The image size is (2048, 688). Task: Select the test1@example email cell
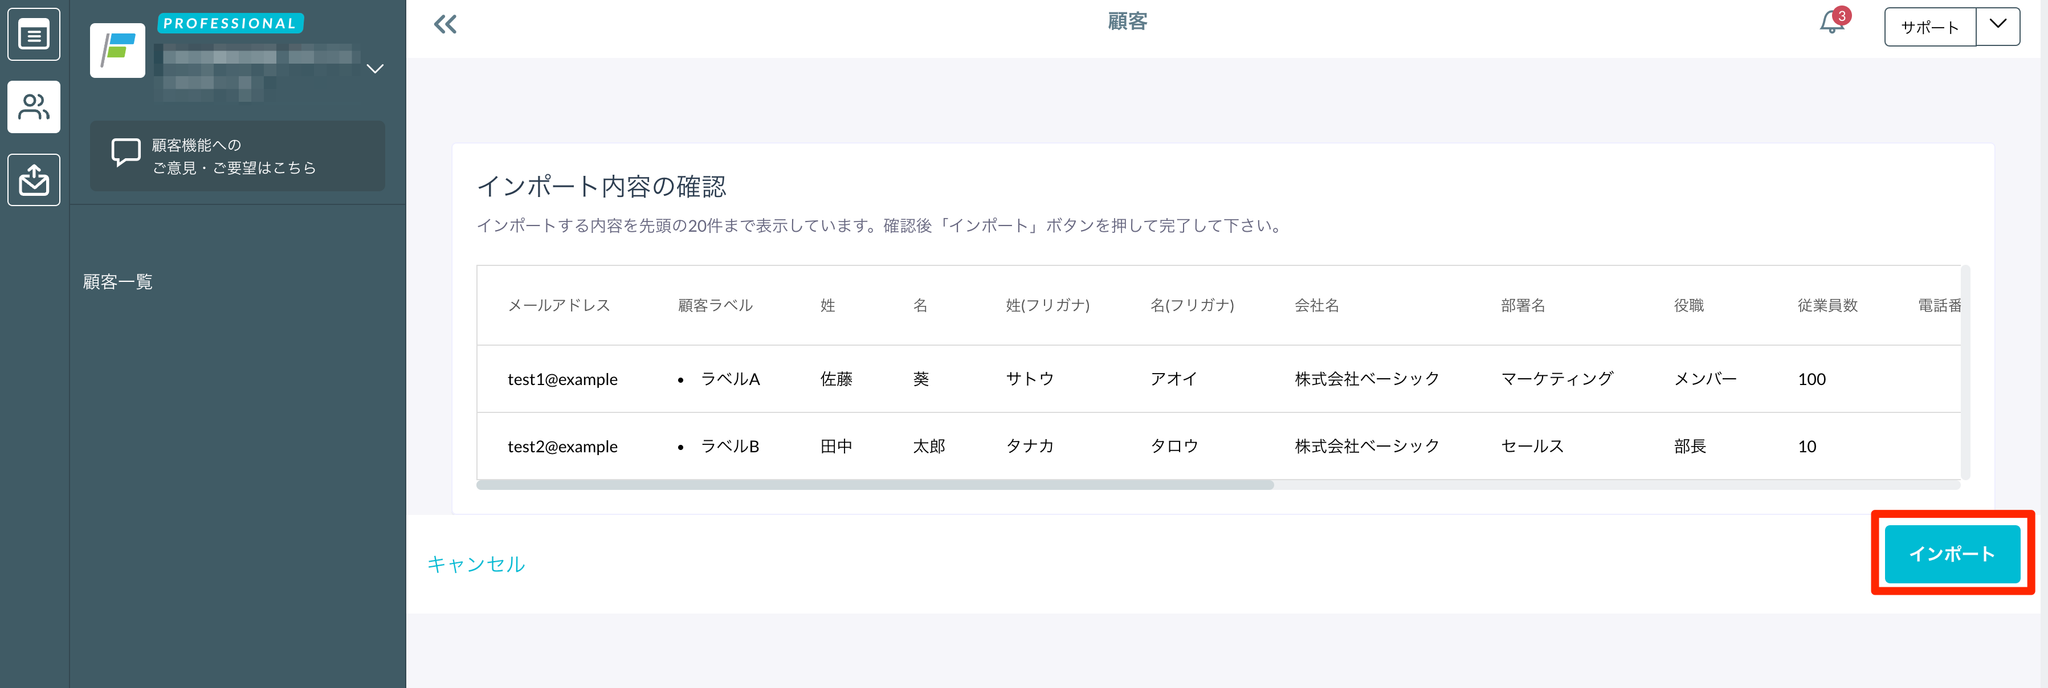[563, 379]
